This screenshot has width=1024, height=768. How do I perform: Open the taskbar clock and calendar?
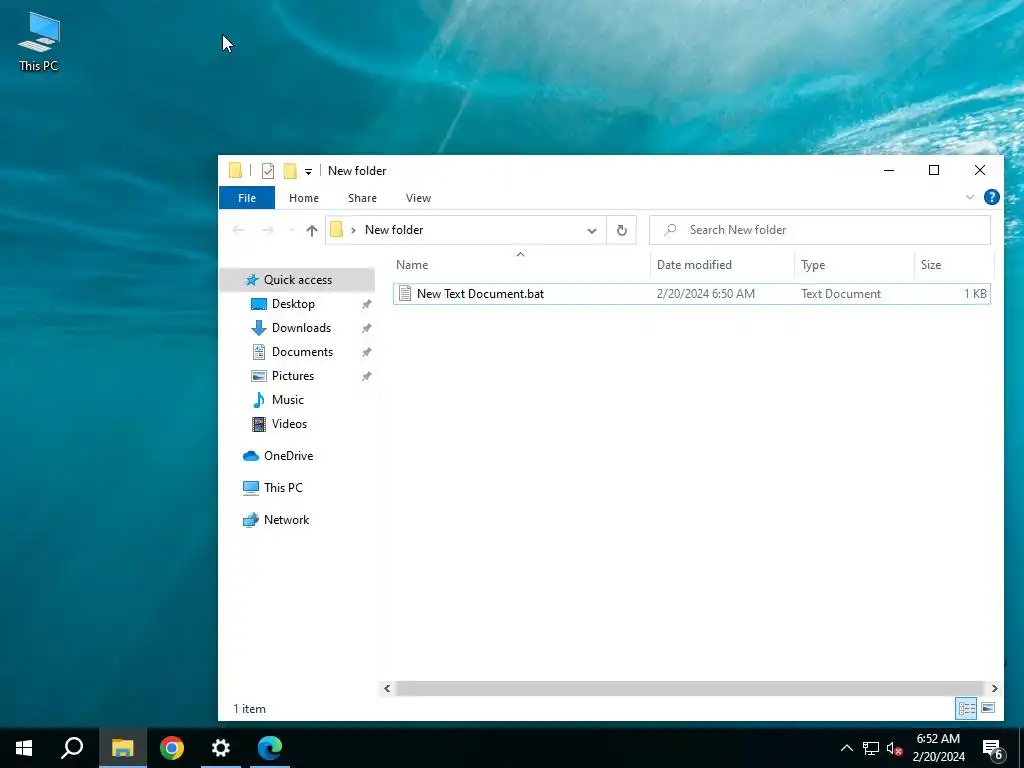[x=938, y=748]
